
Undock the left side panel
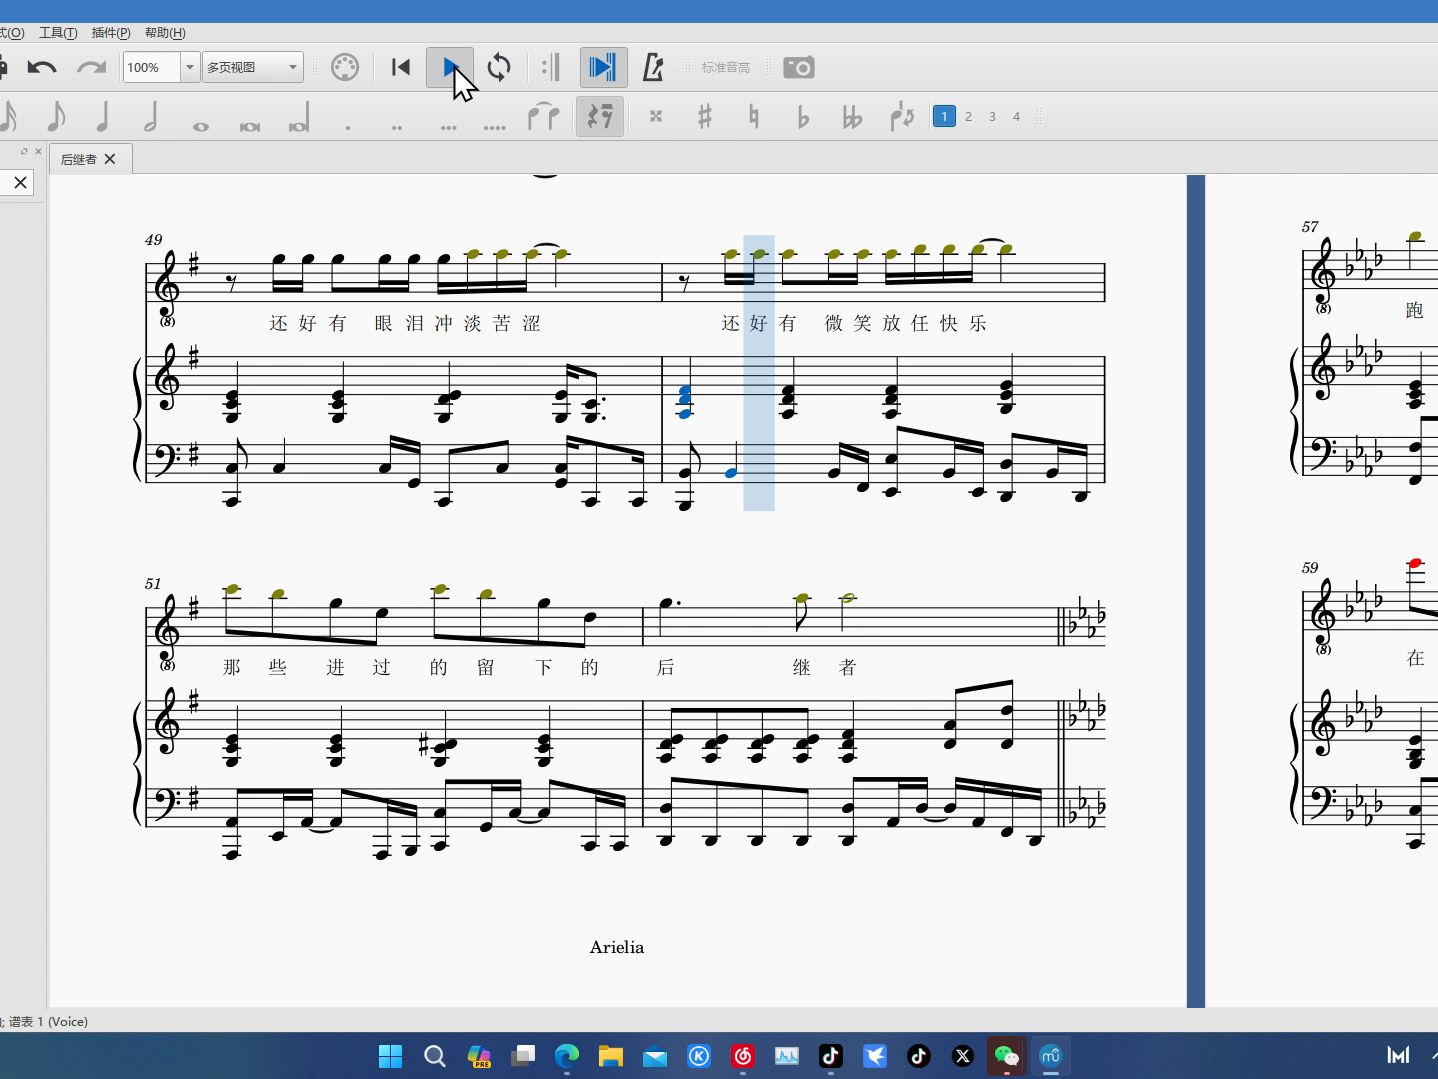(x=24, y=151)
